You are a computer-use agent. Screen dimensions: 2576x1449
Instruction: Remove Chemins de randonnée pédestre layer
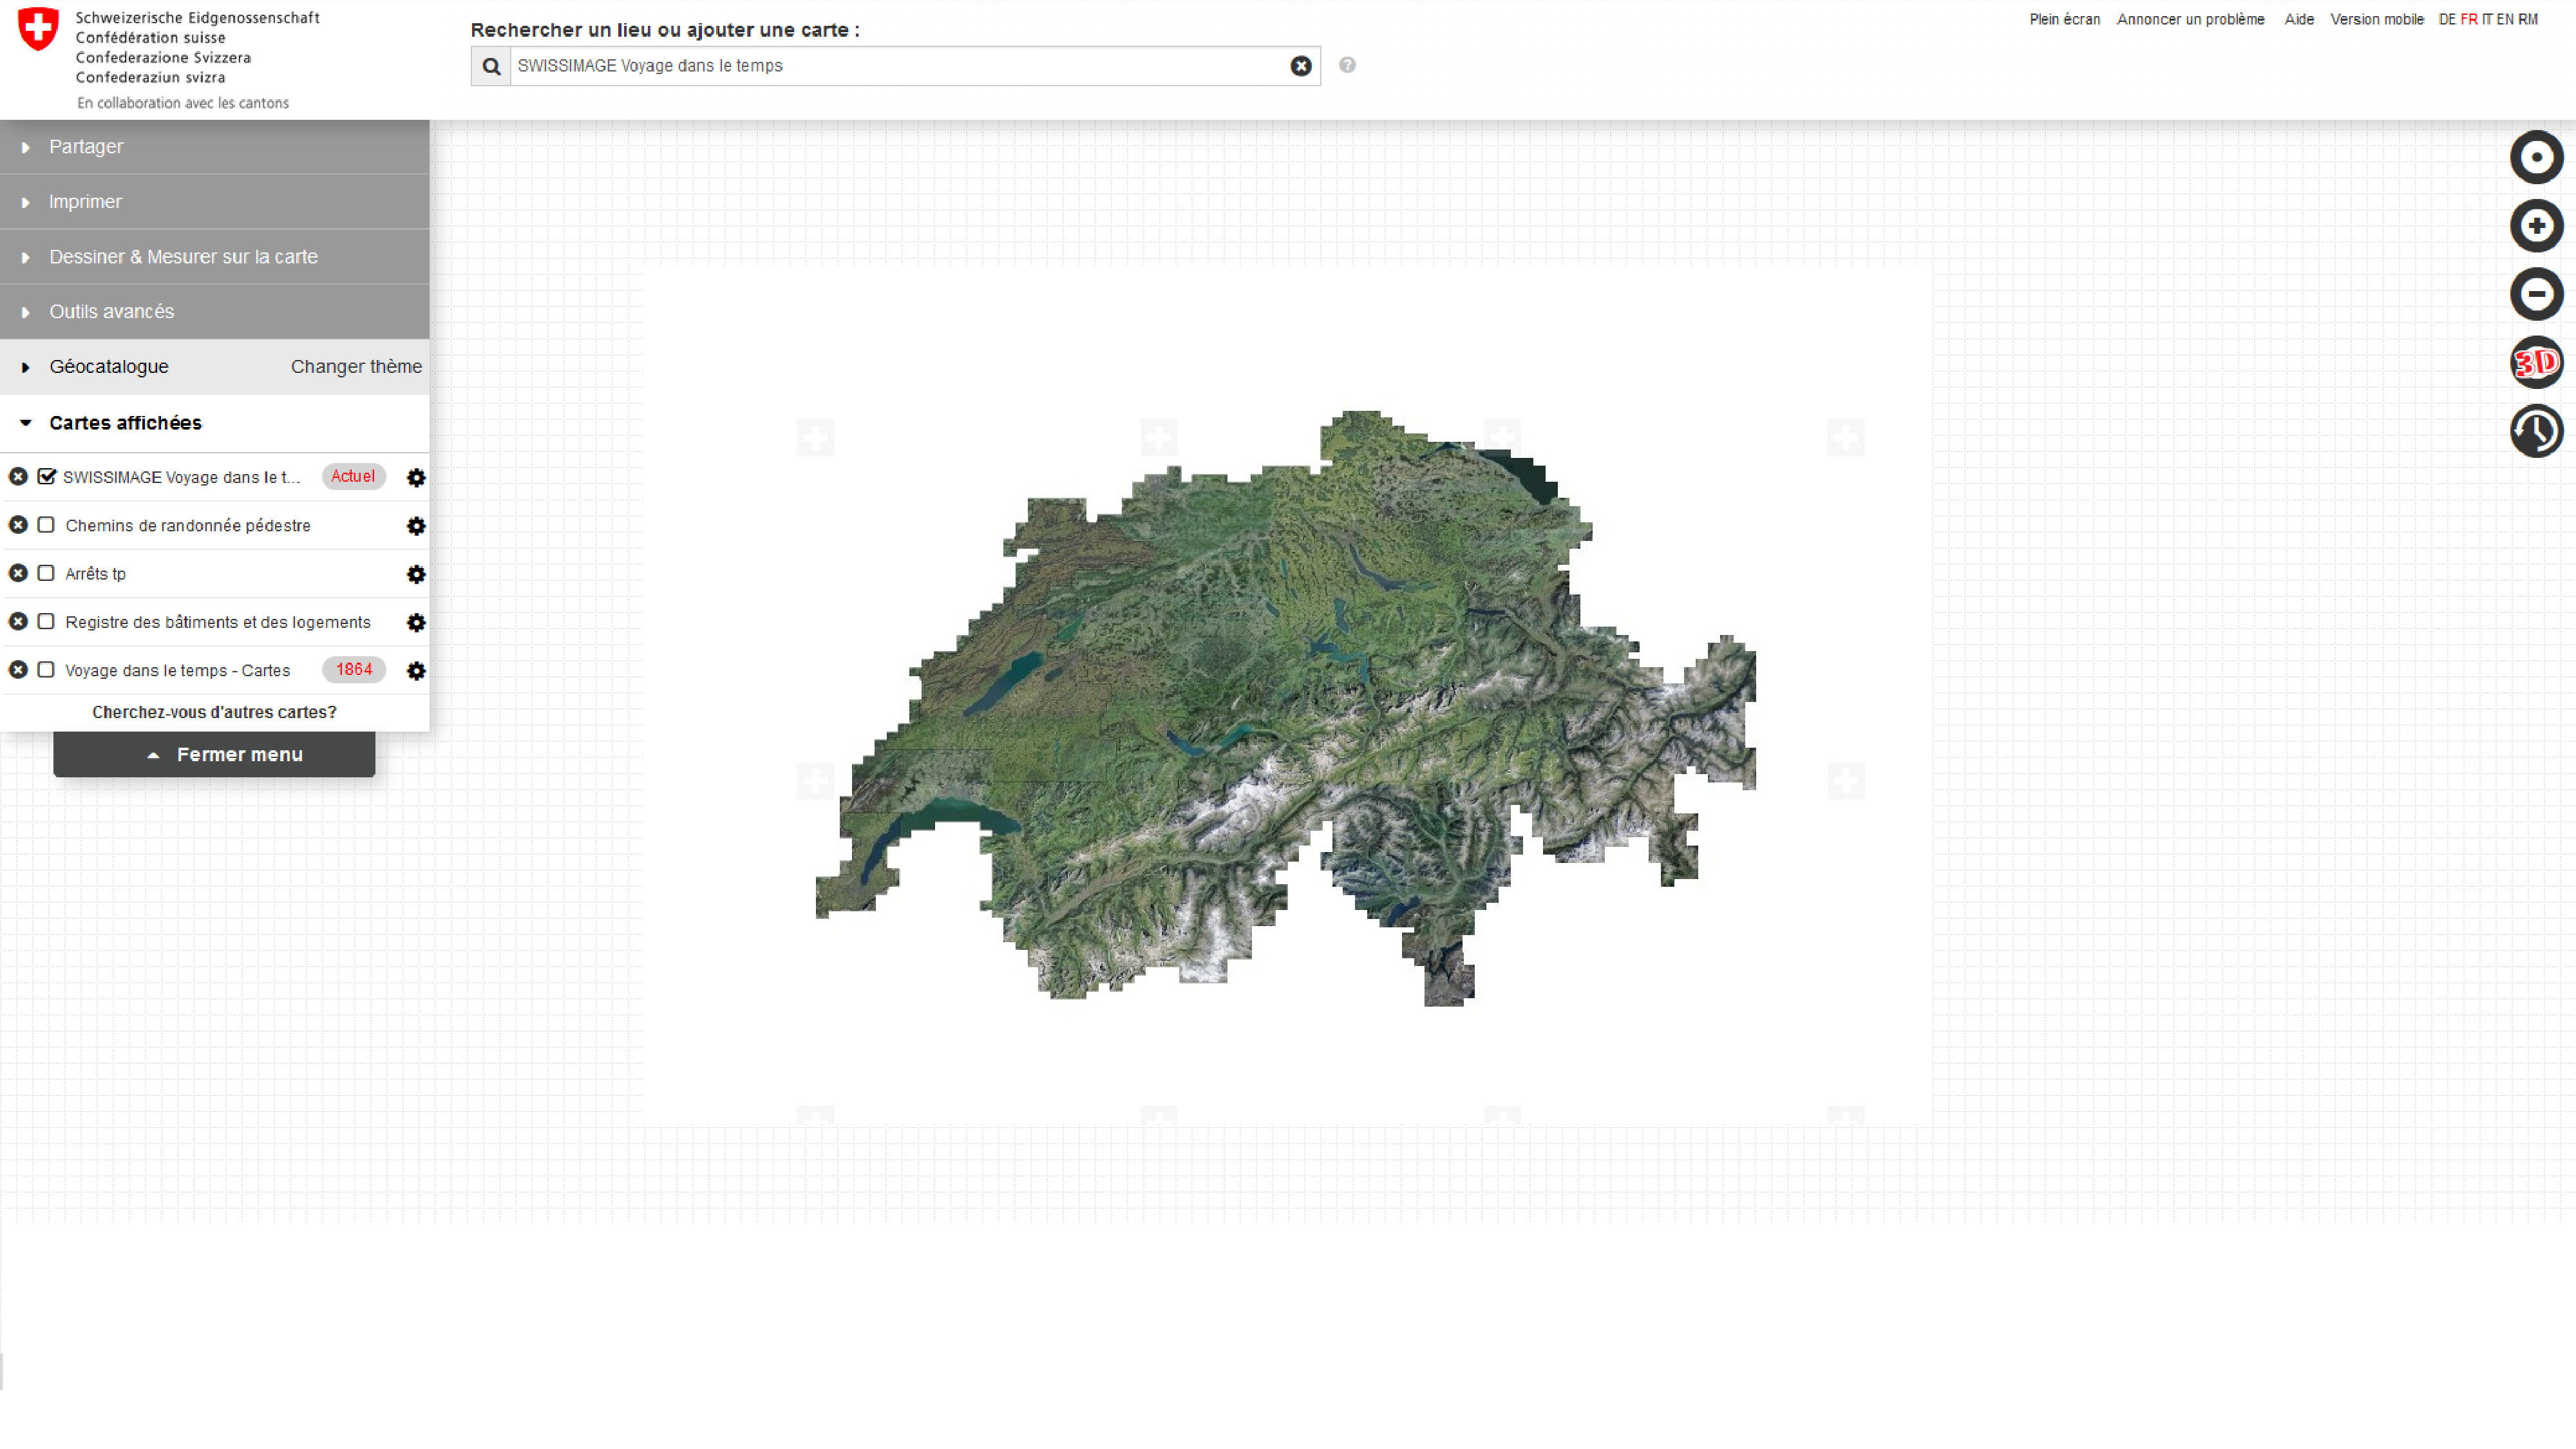(x=18, y=525)
